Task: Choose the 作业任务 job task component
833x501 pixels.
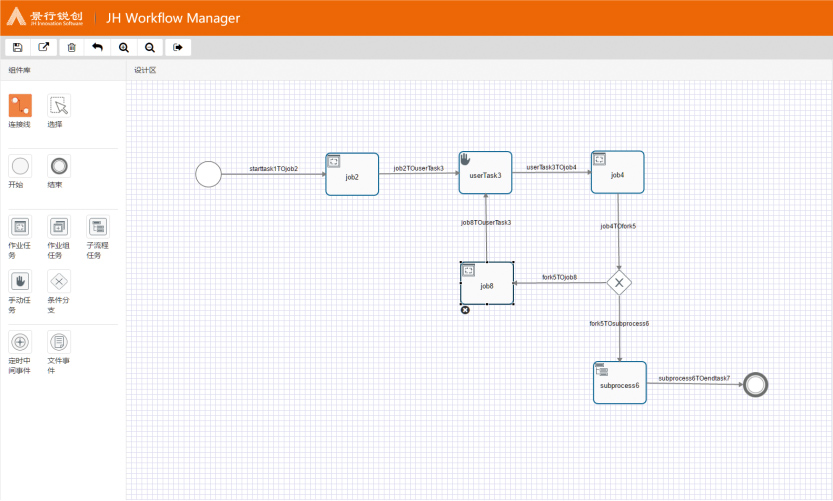Action: 20,227
